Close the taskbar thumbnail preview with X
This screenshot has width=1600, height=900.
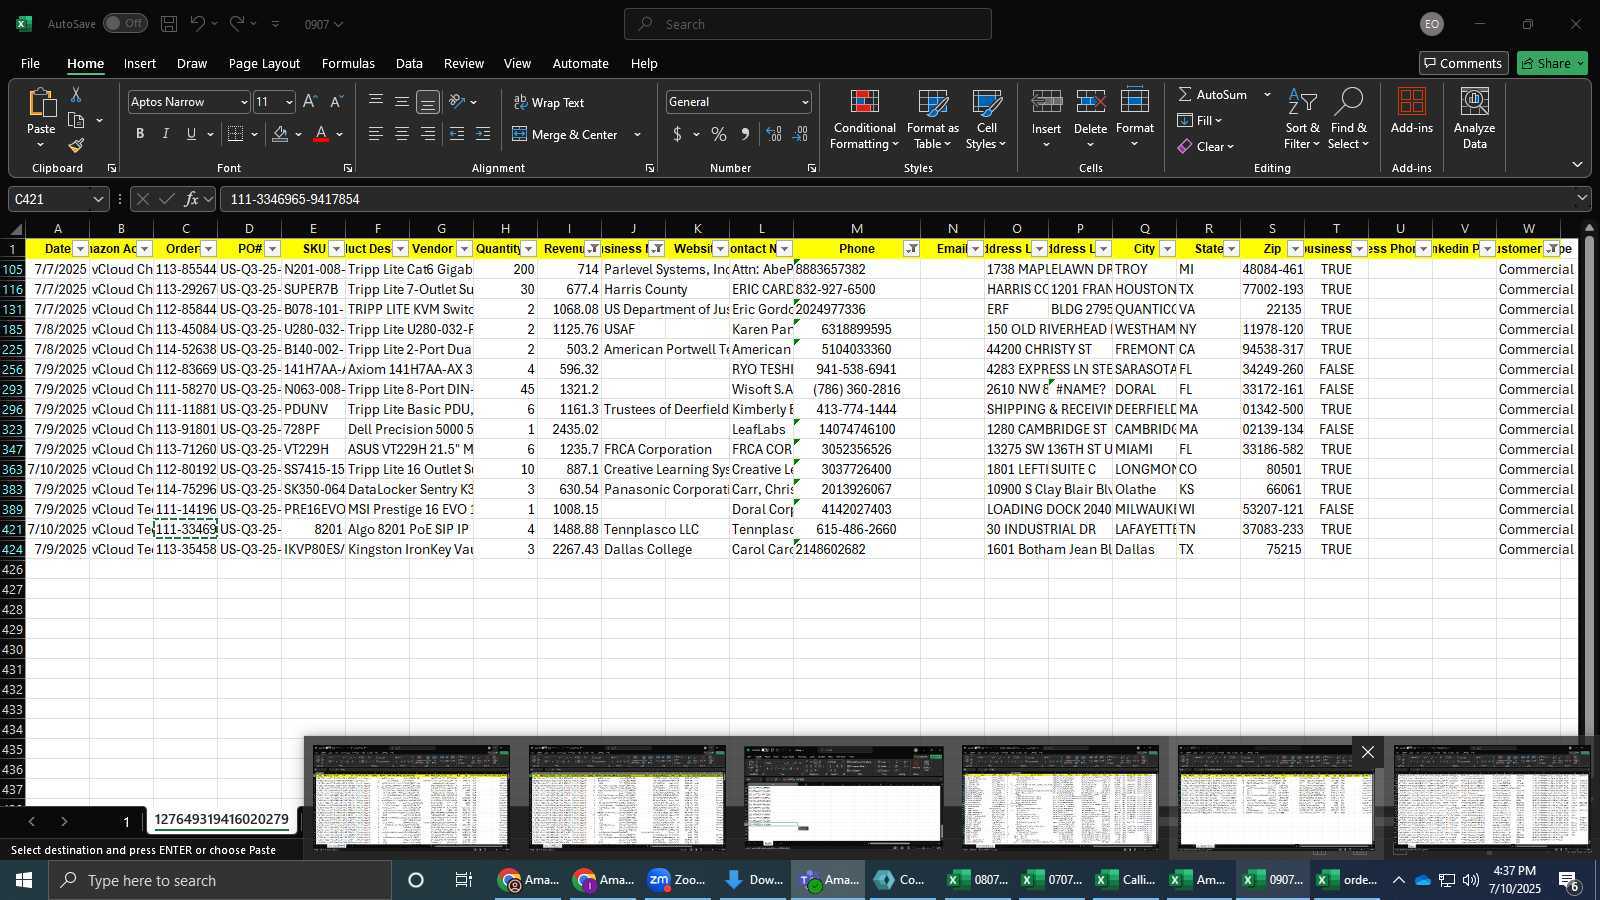[1368, 752]
